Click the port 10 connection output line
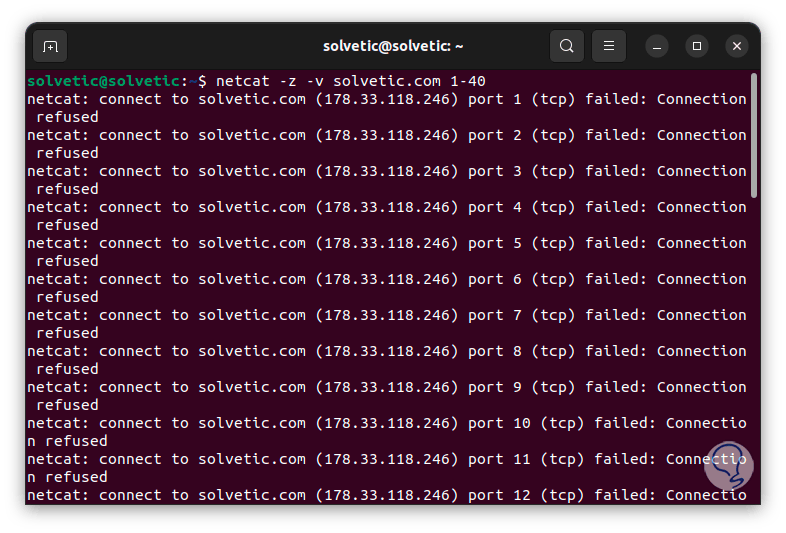The width and height of the screenshot is (786, 533). click(386, 423)
